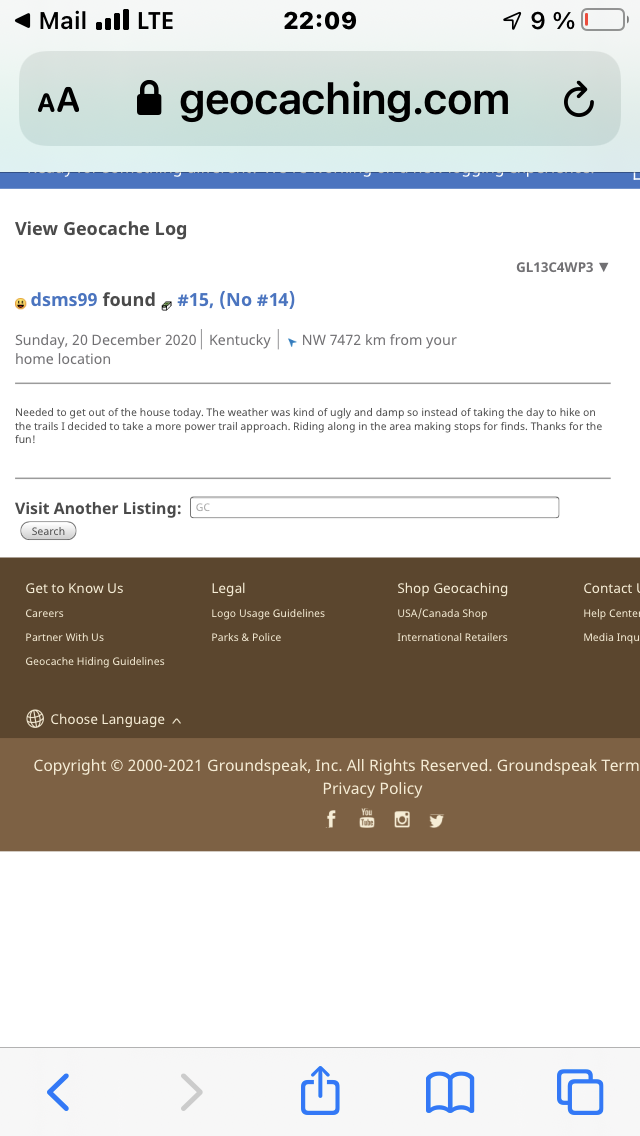
Task: Expand the GL13C4WP3 log code dropdown
Action: 562,267
